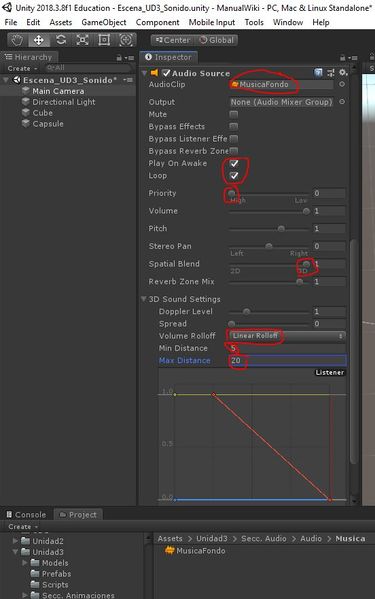Click the Volume slider handle
Viewport: 375px width, 599px height.
306,211
